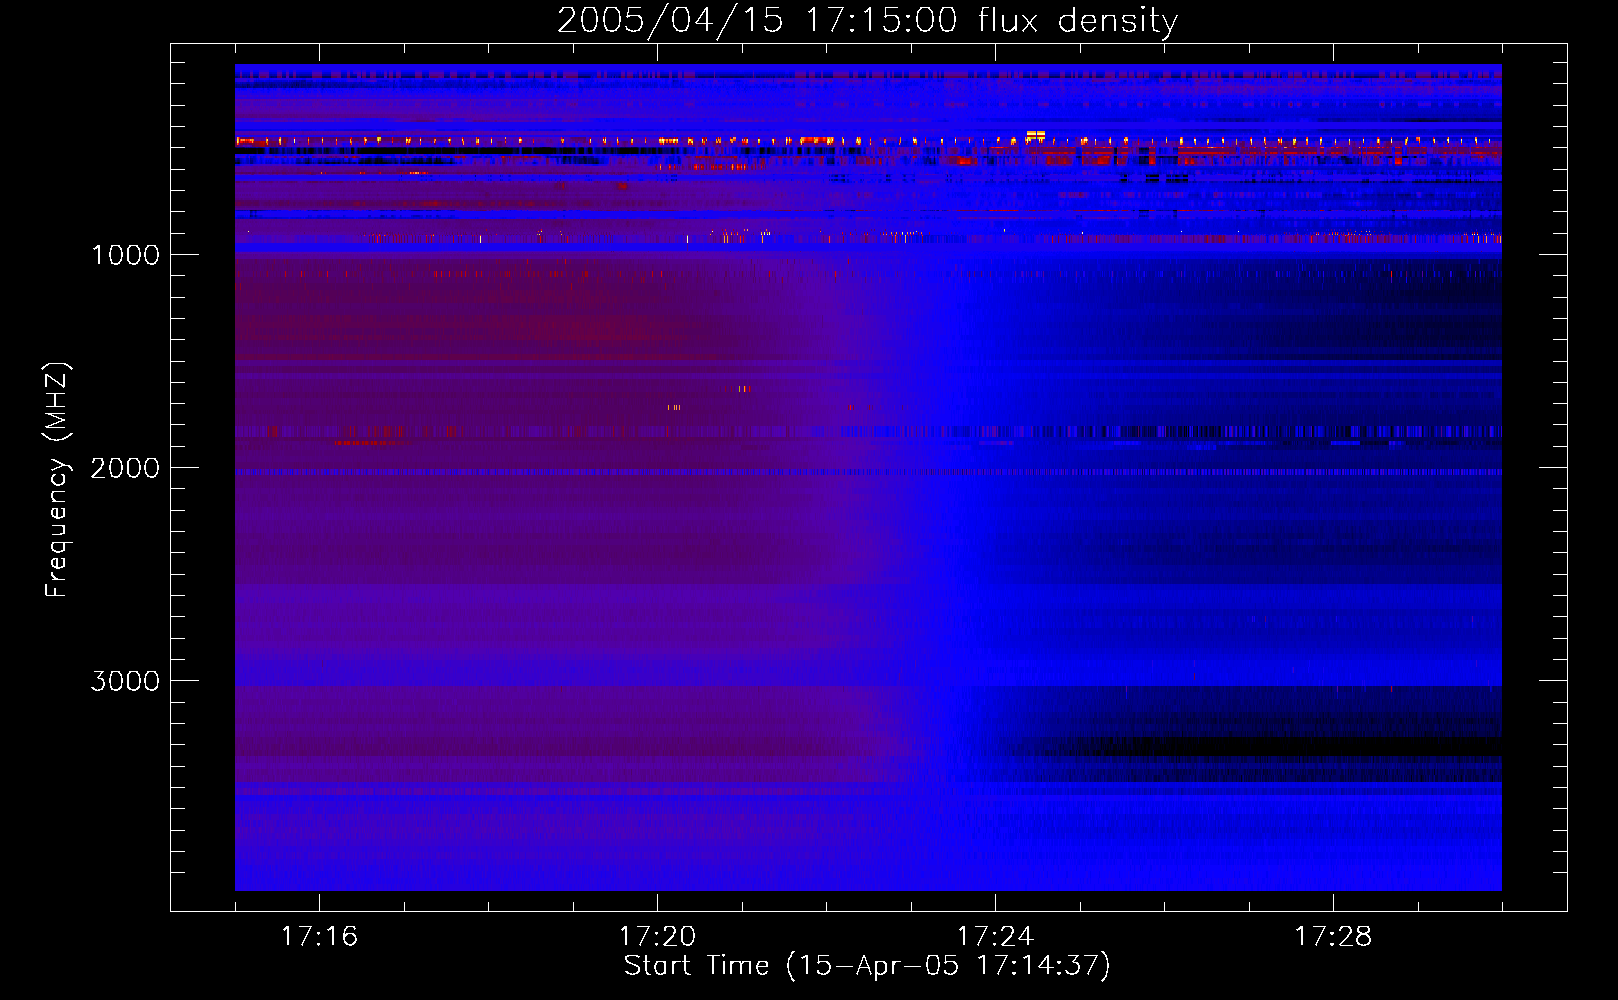Viewport: 1618px width, 1000px height.
Task: Click the bright yellow burst near 17:24
Action: 1036,135
